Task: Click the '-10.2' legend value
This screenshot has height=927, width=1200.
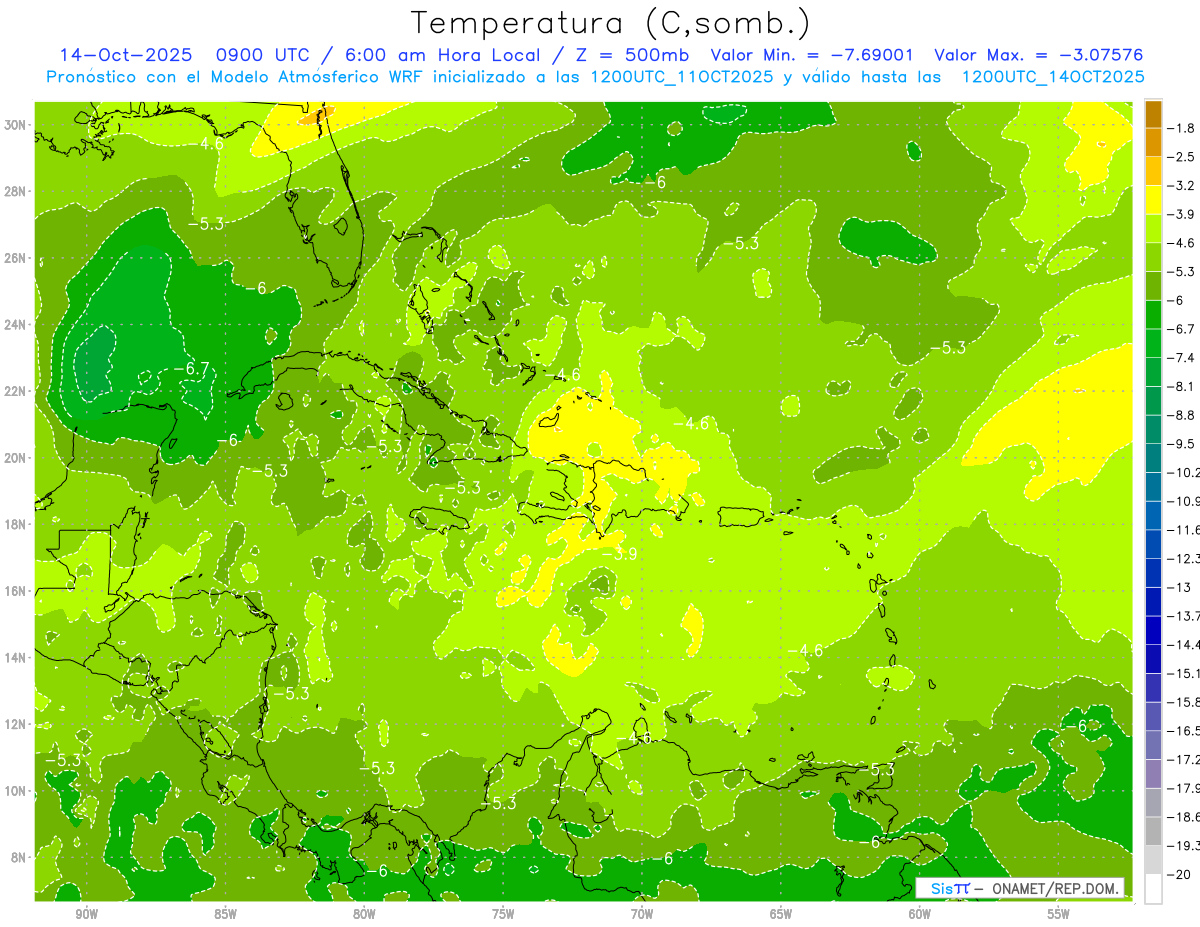Action: [x=1184, y=472]
